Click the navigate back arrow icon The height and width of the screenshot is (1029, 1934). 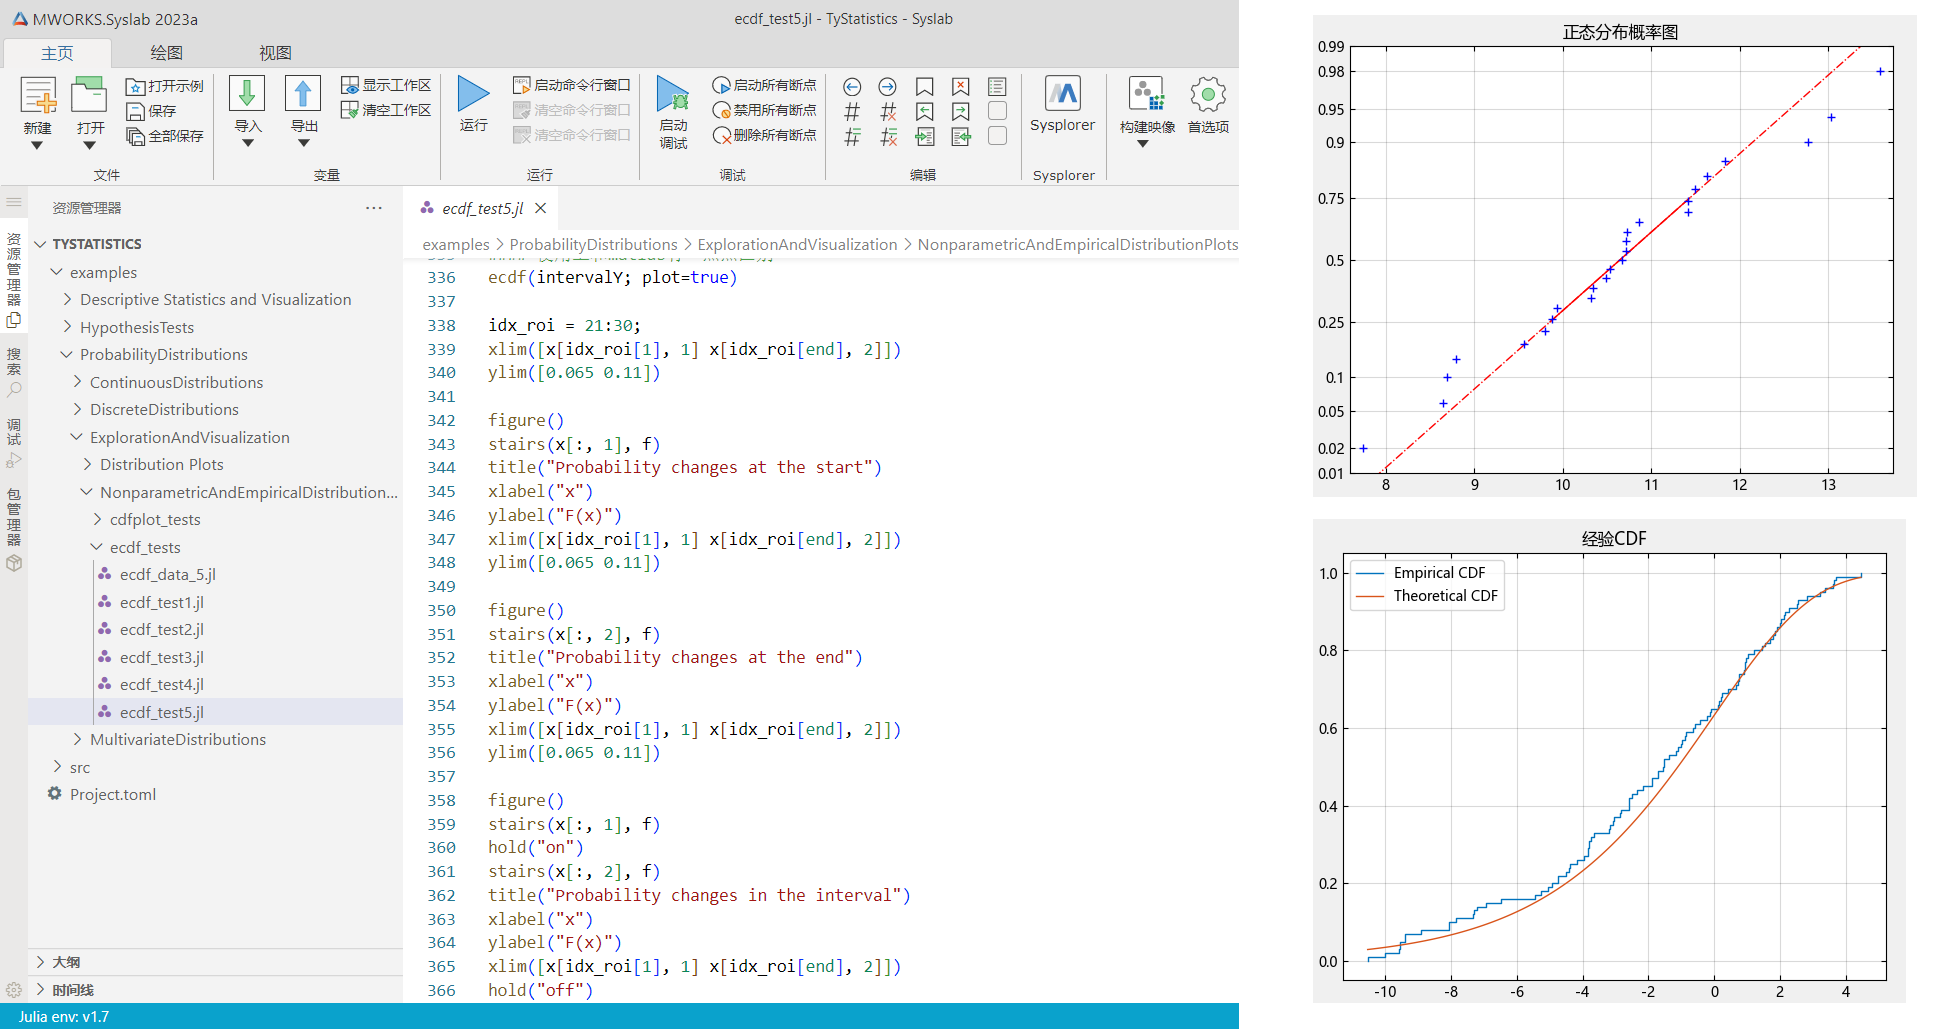(852, 87)
